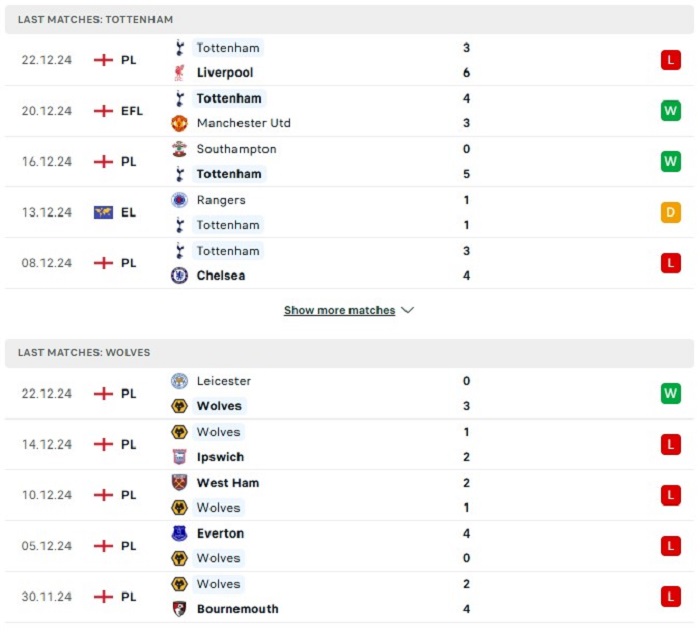Click green W badge for Manchester Utd match
This screenshot has height=635, width=700.
671,111
